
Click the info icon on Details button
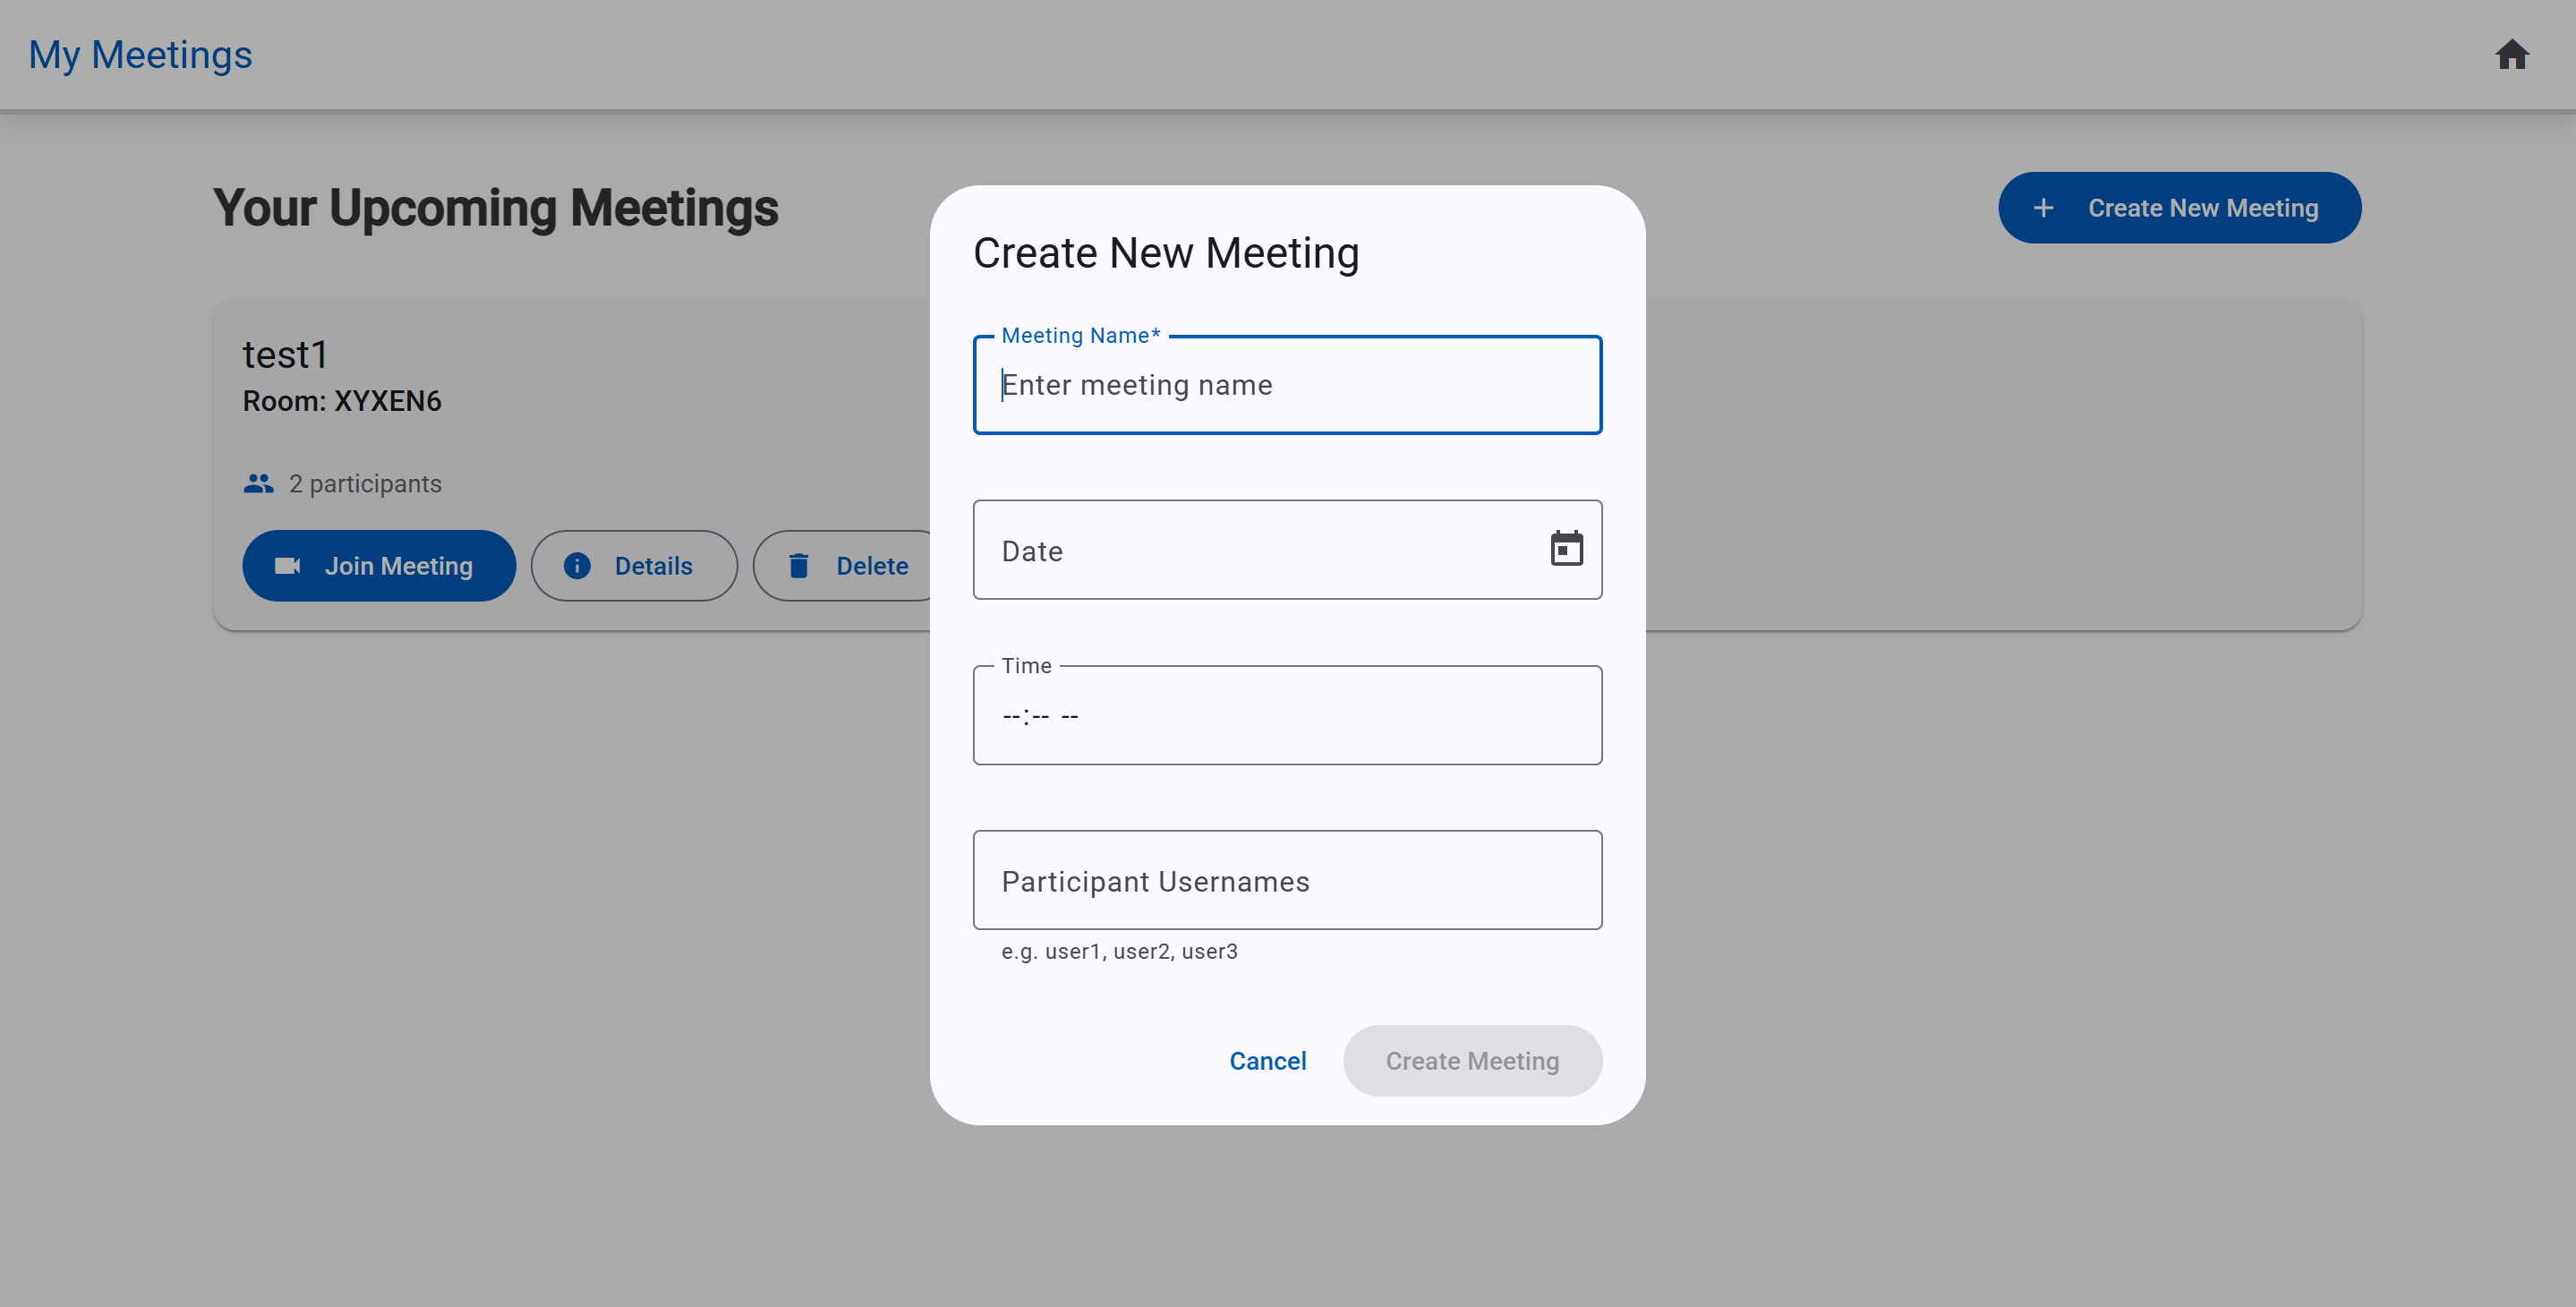577,566
